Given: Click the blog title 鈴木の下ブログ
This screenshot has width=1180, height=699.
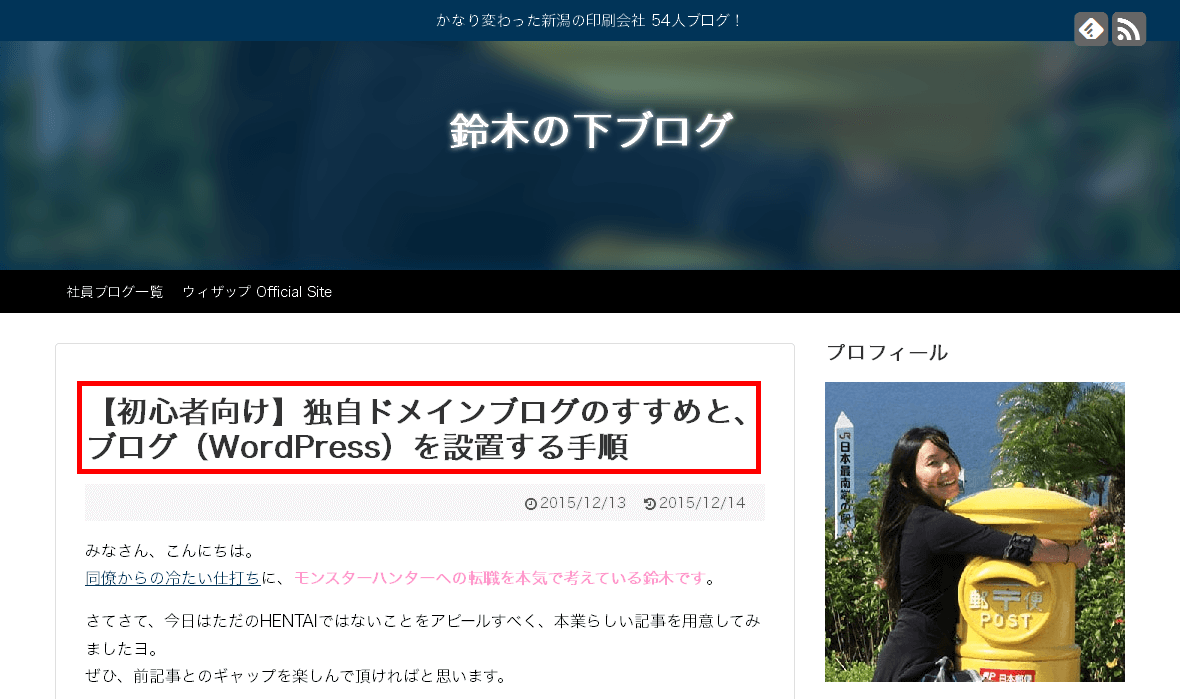Looking at the screenshot, I should tap(590, 128).
